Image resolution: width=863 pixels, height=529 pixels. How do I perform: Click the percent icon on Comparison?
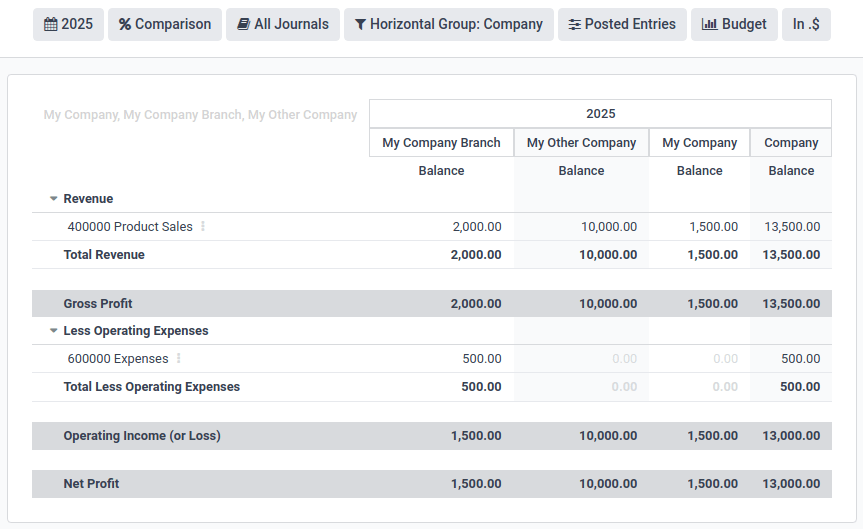125,24
